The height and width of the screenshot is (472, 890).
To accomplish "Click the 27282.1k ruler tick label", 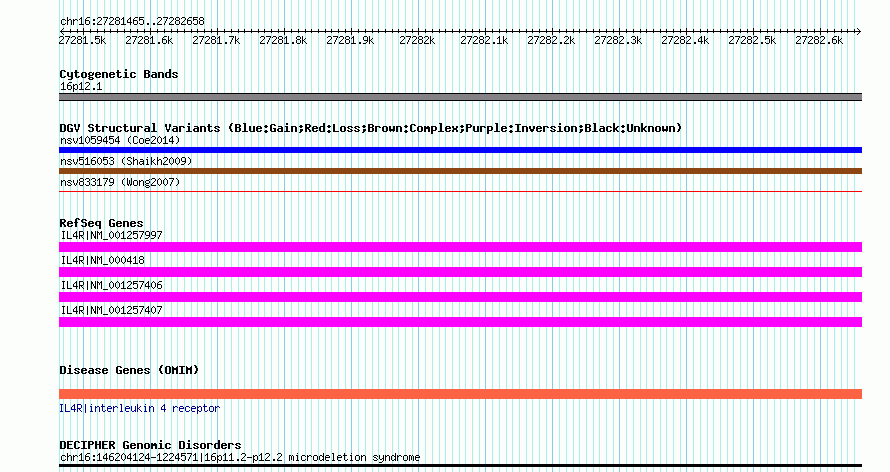I will point(484,40).
